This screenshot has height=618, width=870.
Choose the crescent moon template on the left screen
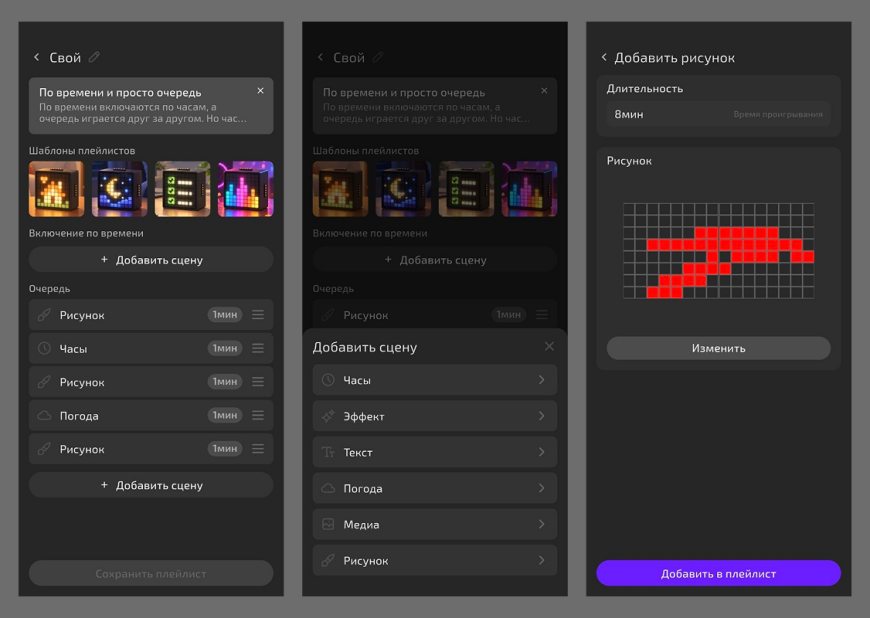(119, 189)
